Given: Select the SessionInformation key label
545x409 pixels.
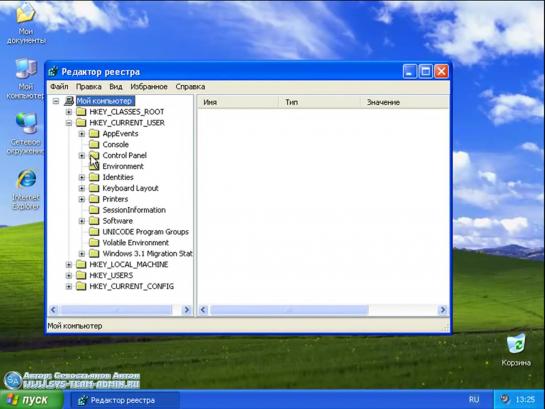Looking at the screenshot, I should (134, 210).
